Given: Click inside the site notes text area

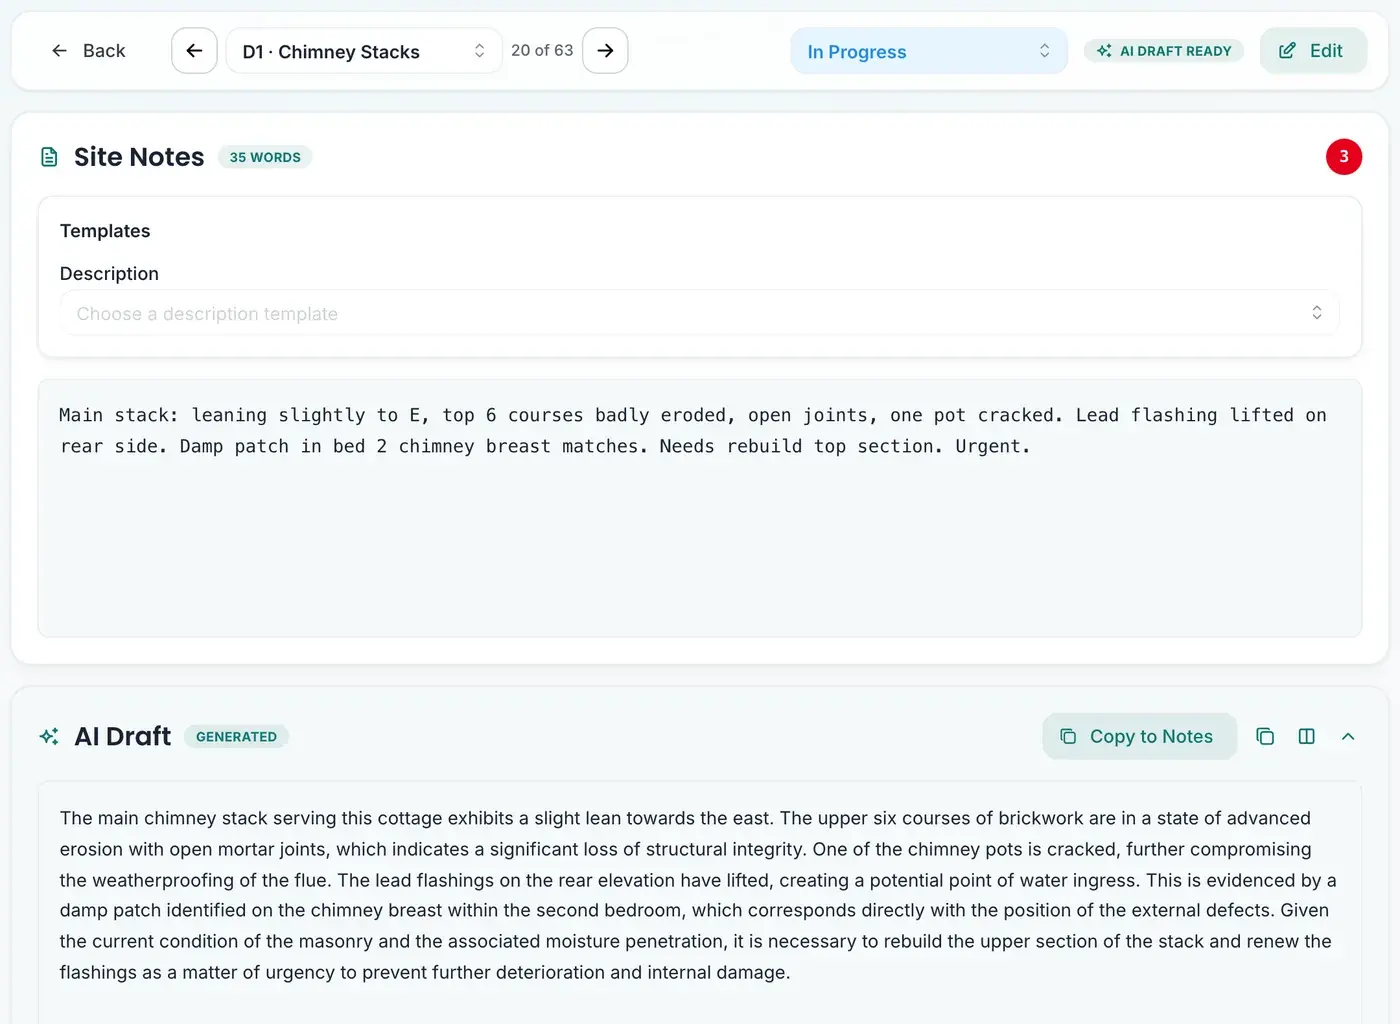Looking at the screenshot, I should (x=700, y=508).
